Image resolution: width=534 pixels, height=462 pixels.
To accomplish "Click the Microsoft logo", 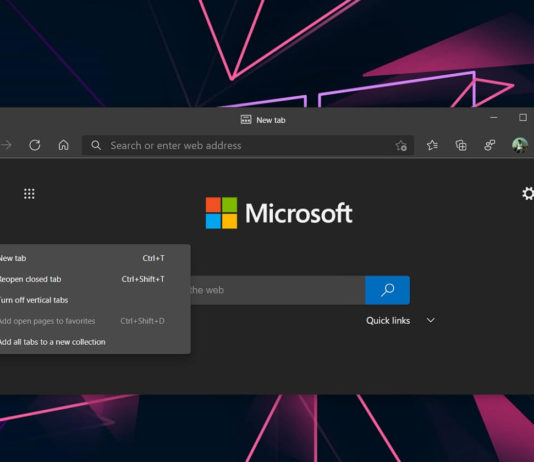I will click(279, 213).
